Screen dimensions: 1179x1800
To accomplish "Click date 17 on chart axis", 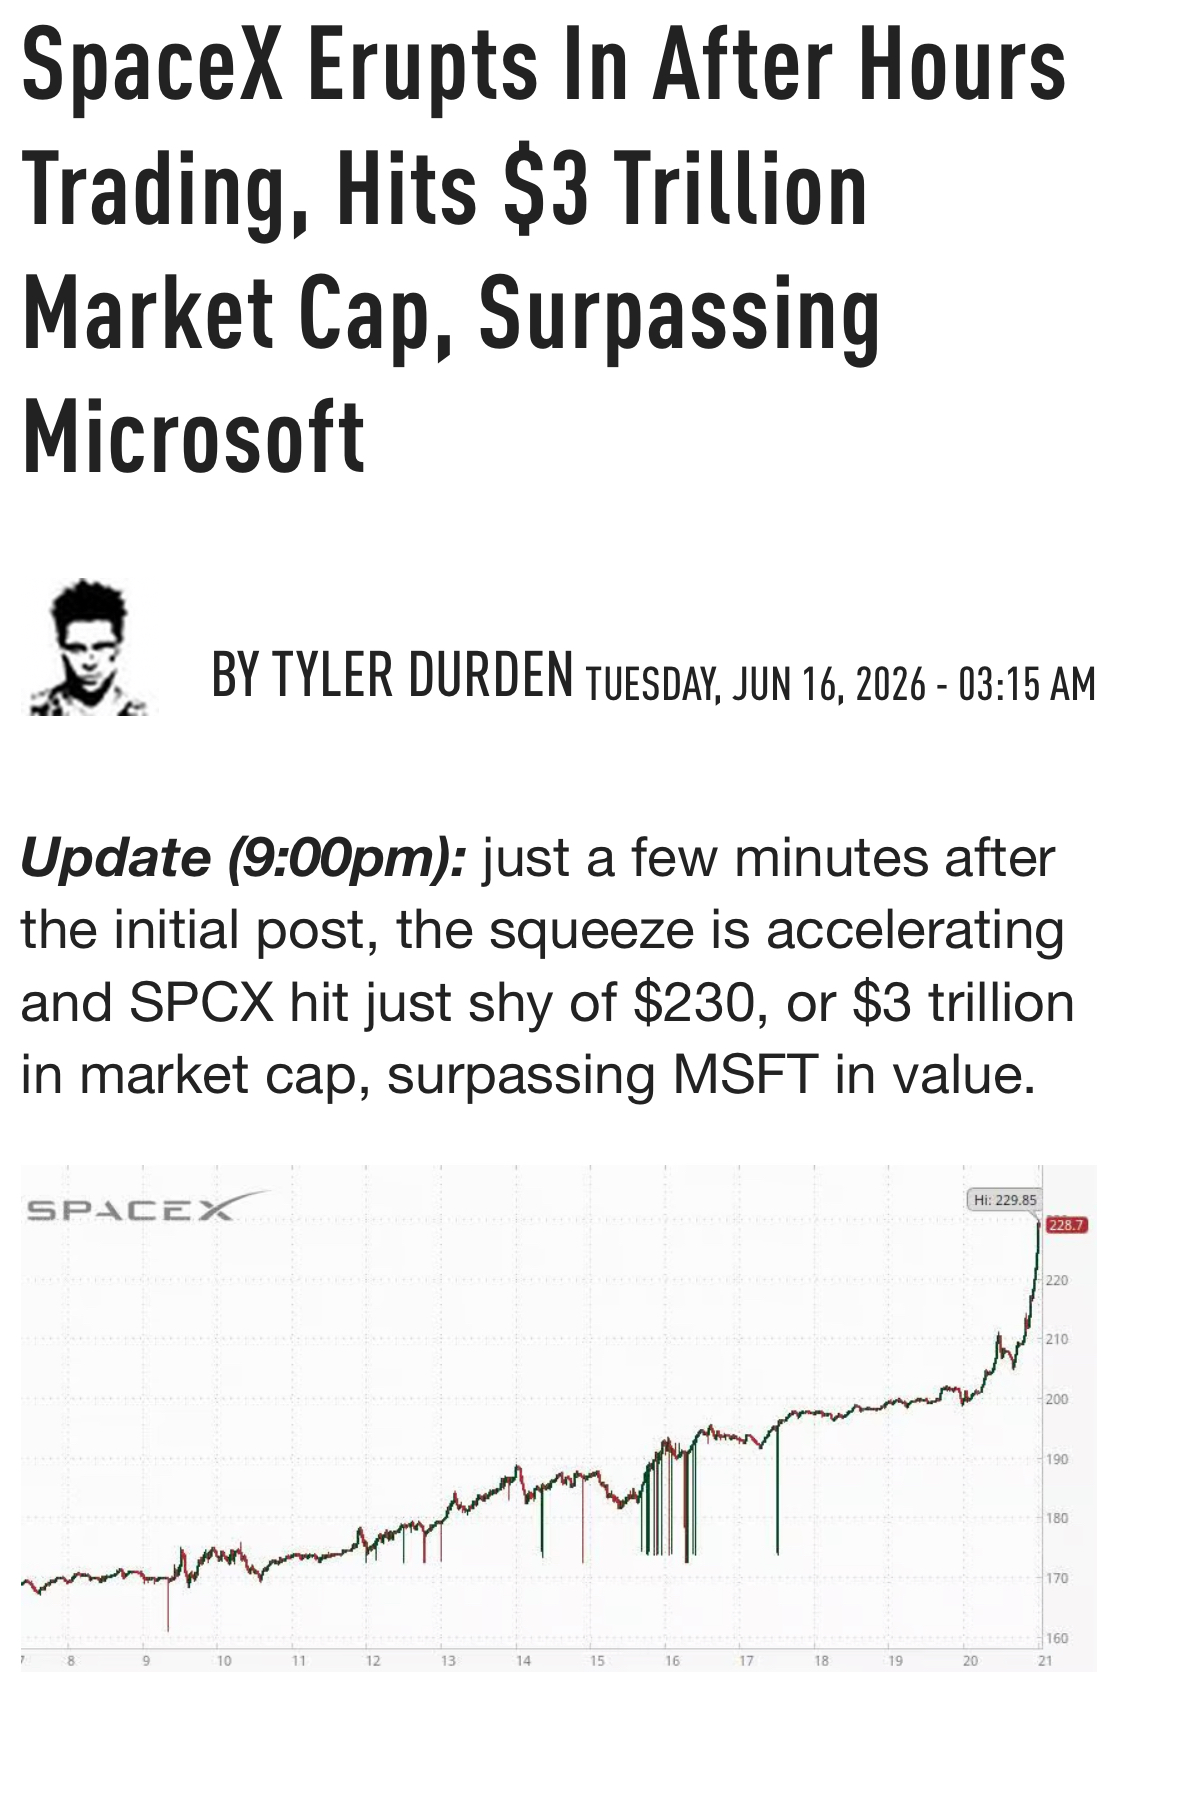I will coord(747,1660).
